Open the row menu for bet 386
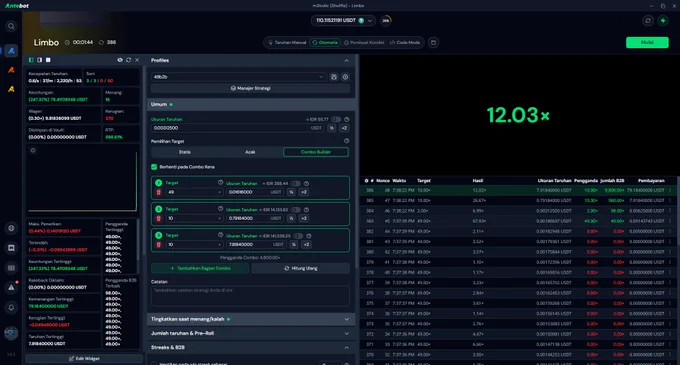 (x=670, y=190)
